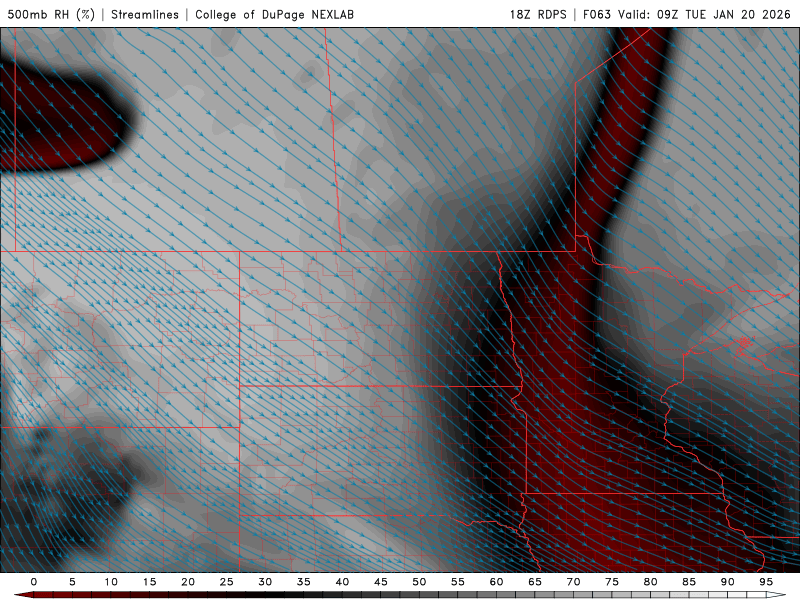The height and width of the screenshot is (600, 800).
Task: Click the "20" color scale label
Action: click(188, 582)
